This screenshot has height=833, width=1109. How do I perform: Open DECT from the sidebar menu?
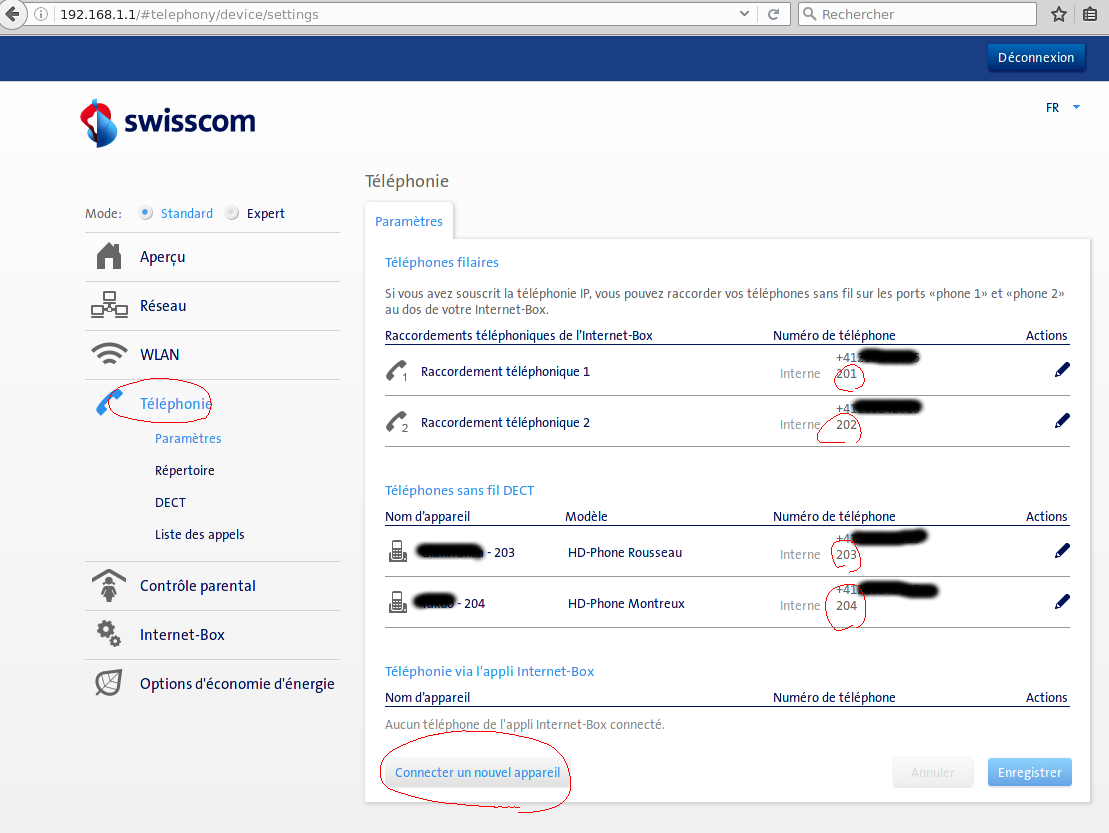coord(170,502)
